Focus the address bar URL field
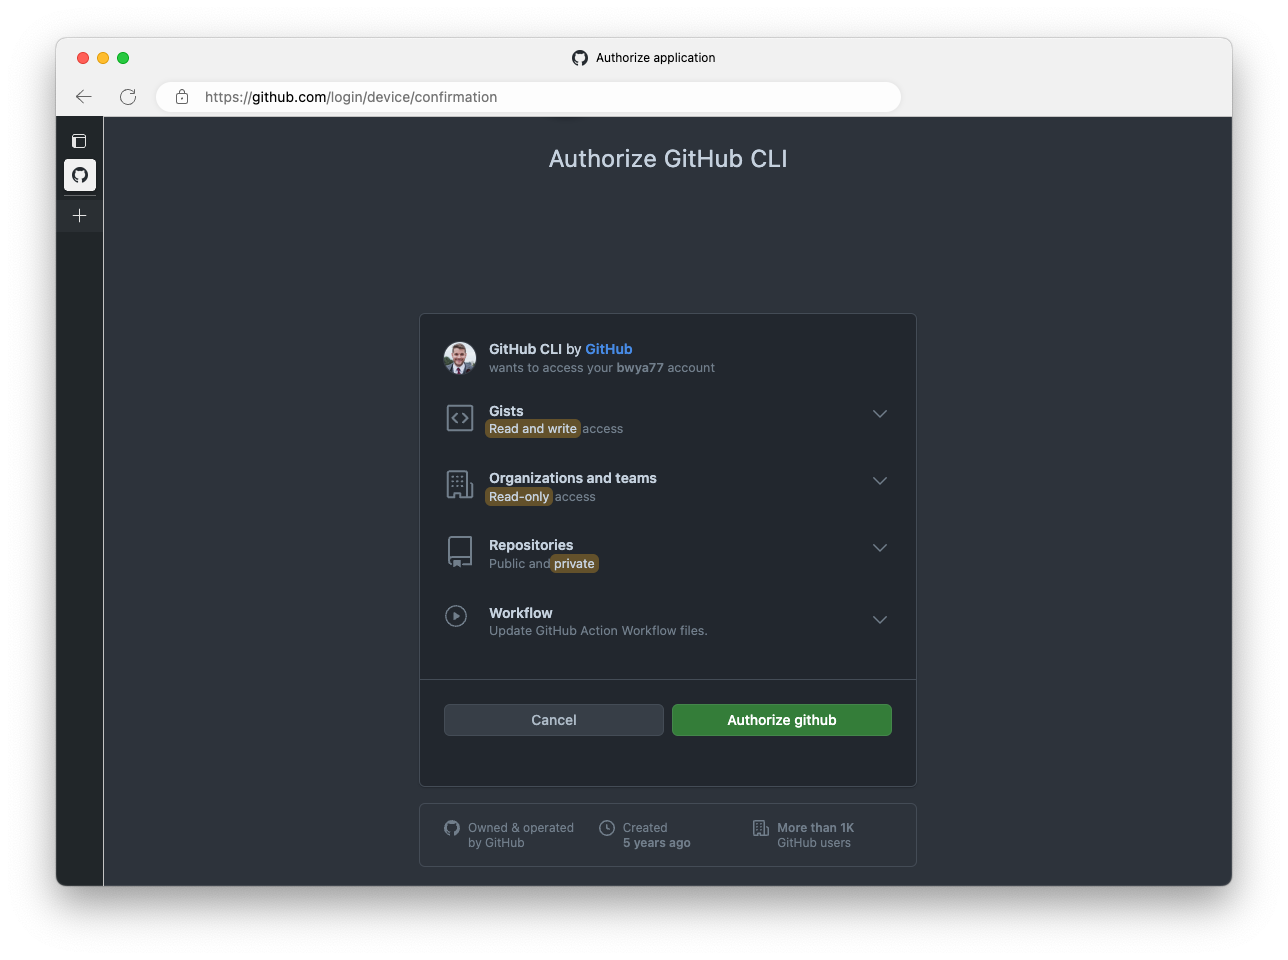 click(x=529, y=97)
